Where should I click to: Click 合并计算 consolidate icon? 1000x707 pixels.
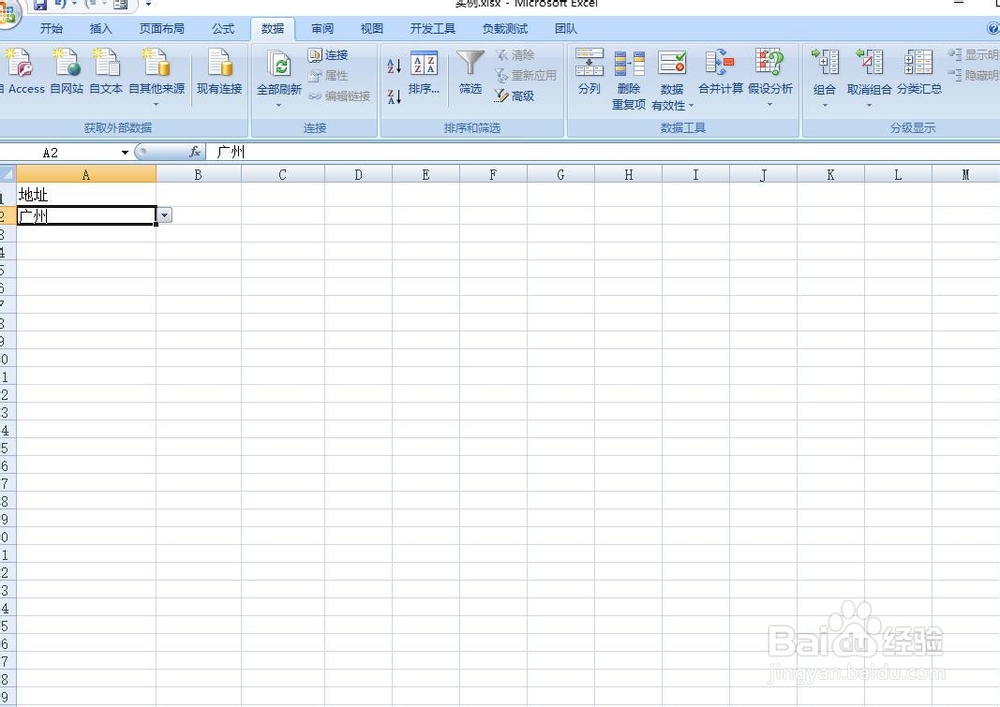point(720,62)
